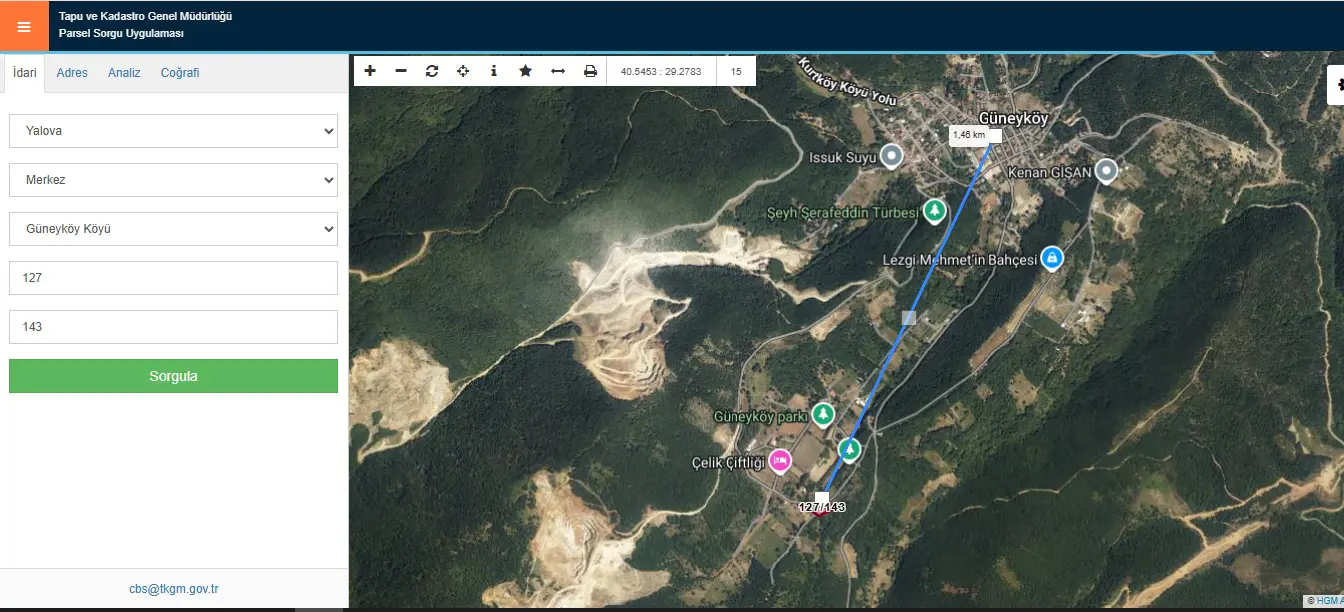1344x612 pixels.
Task: Click the star favorites icon
Action: [526, 71]
